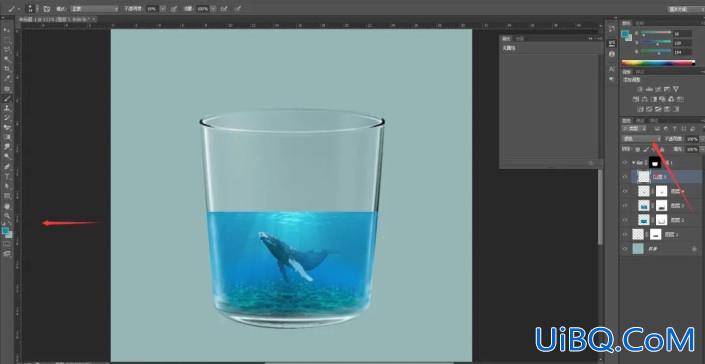Select the Move tool

(x=7, y=30)
